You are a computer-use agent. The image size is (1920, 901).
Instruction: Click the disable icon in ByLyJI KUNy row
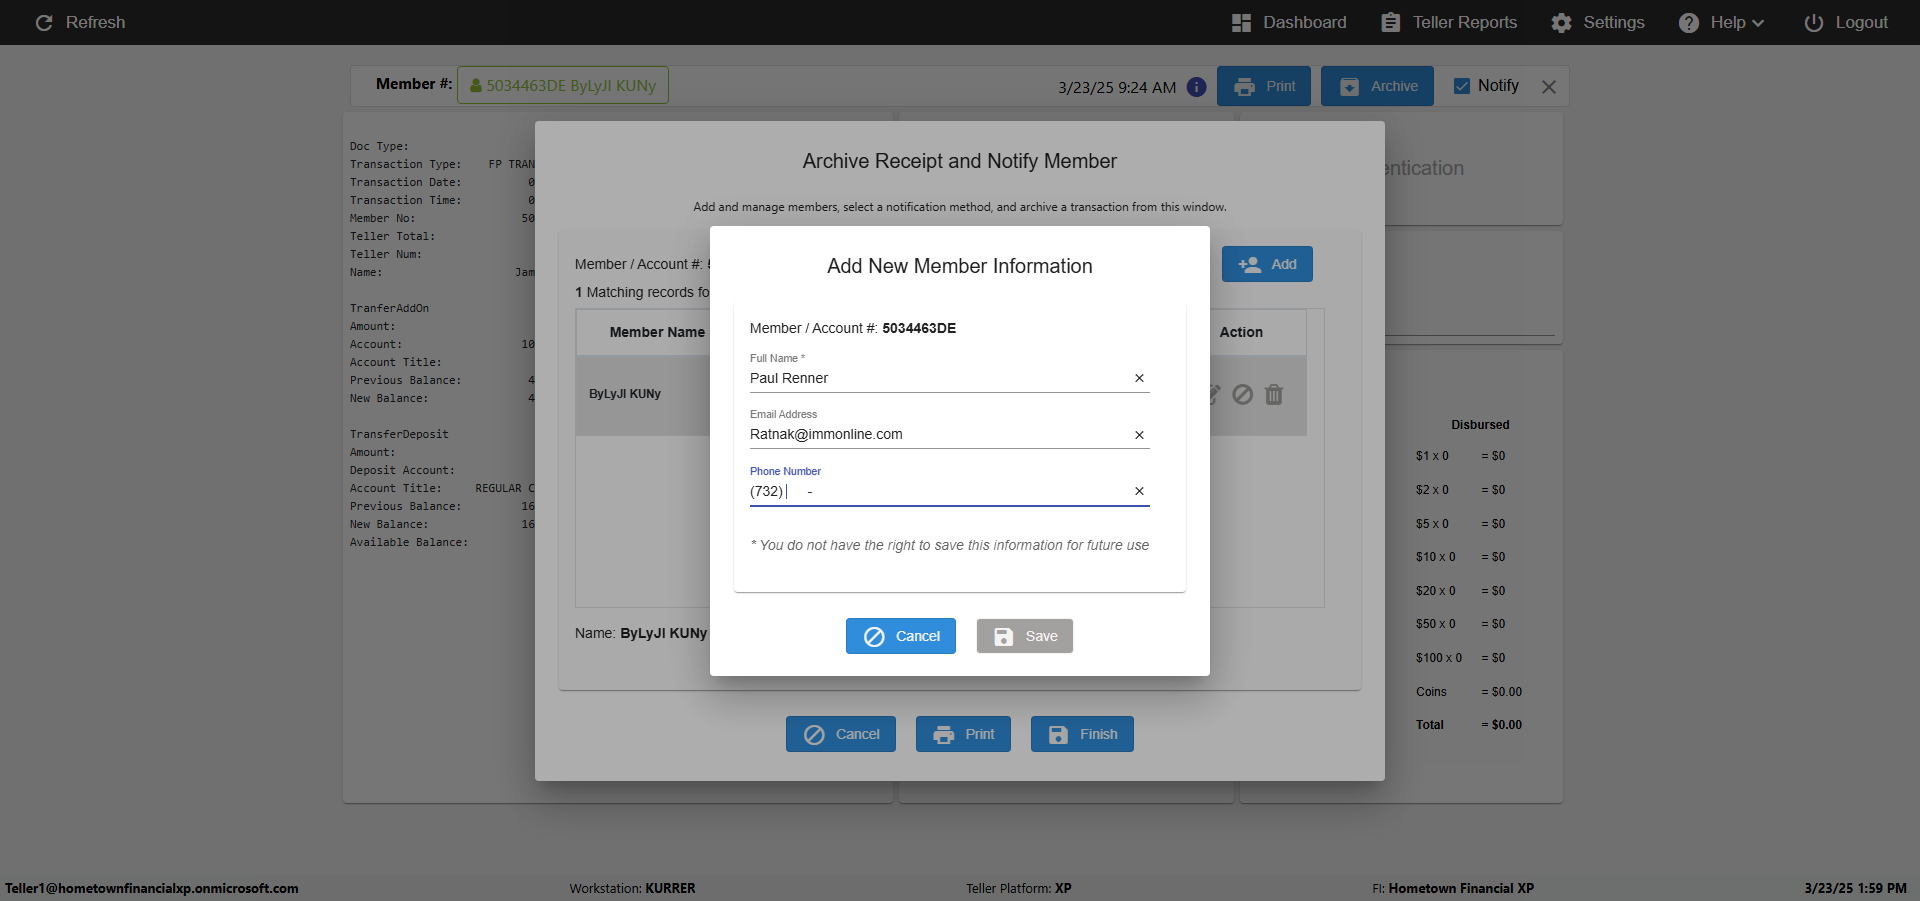(1242, 394)
